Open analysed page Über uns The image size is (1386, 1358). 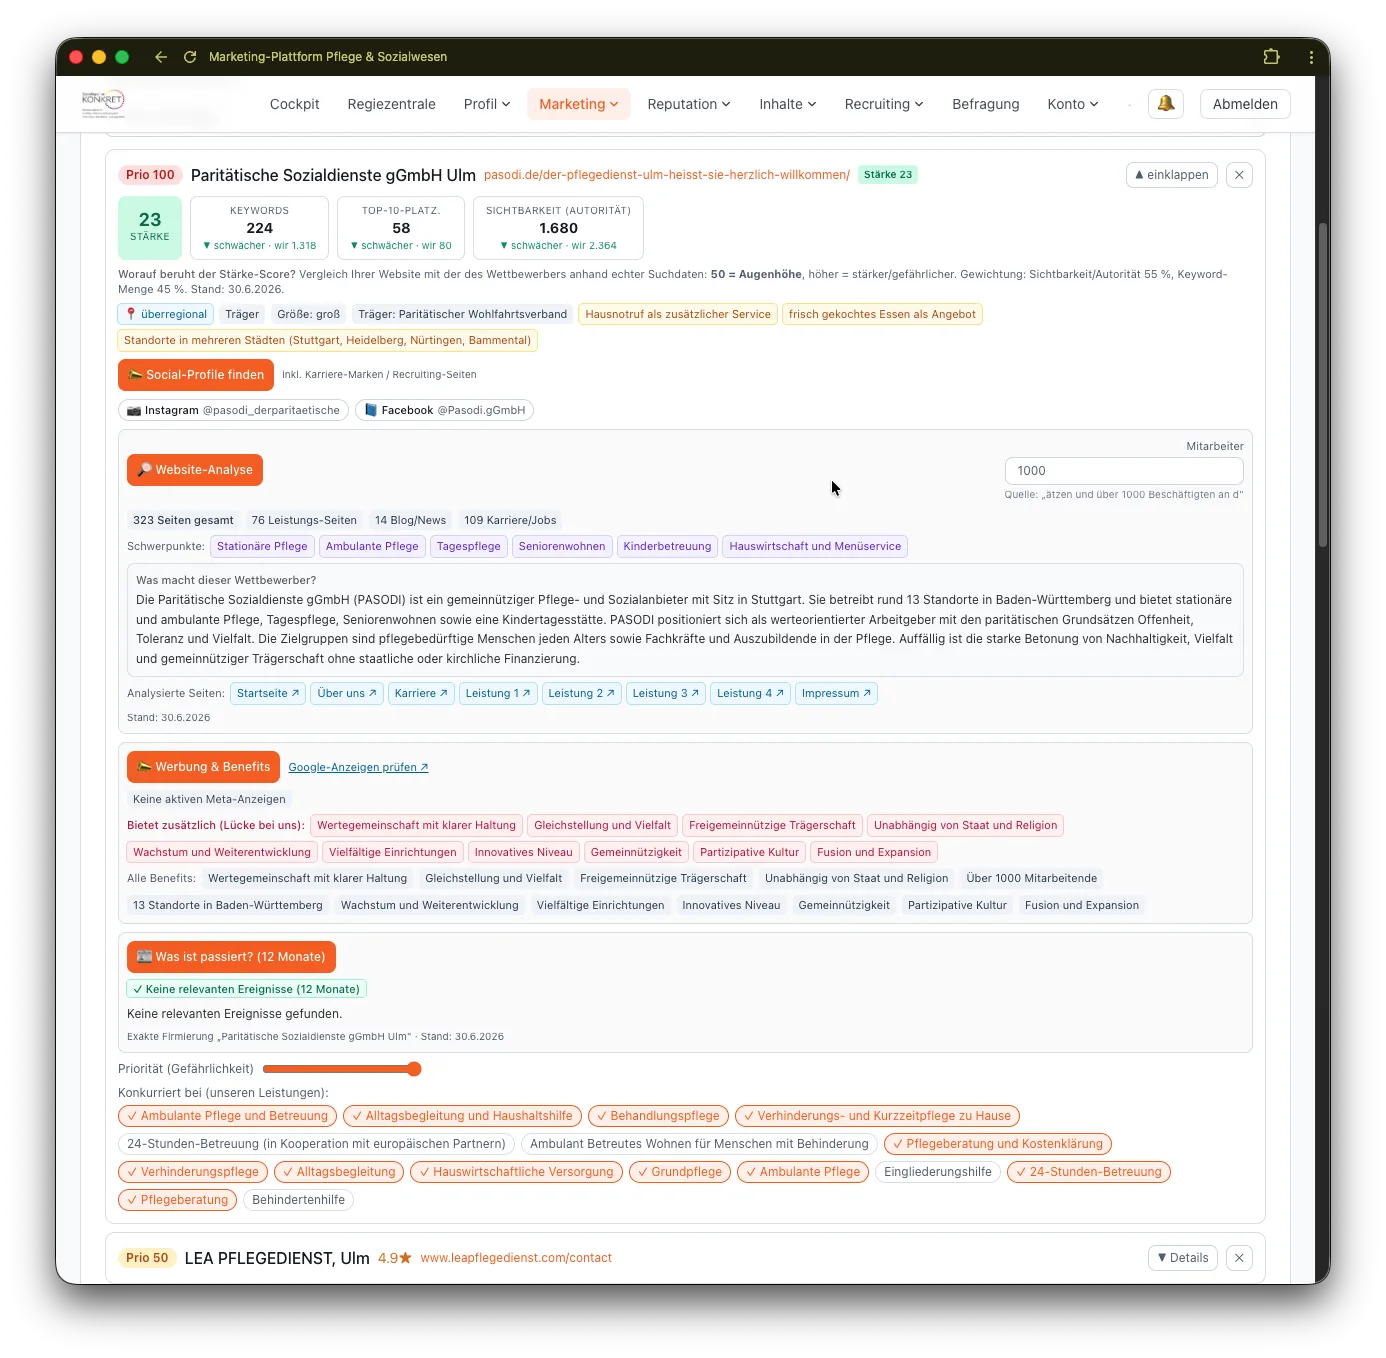[347, 693]
